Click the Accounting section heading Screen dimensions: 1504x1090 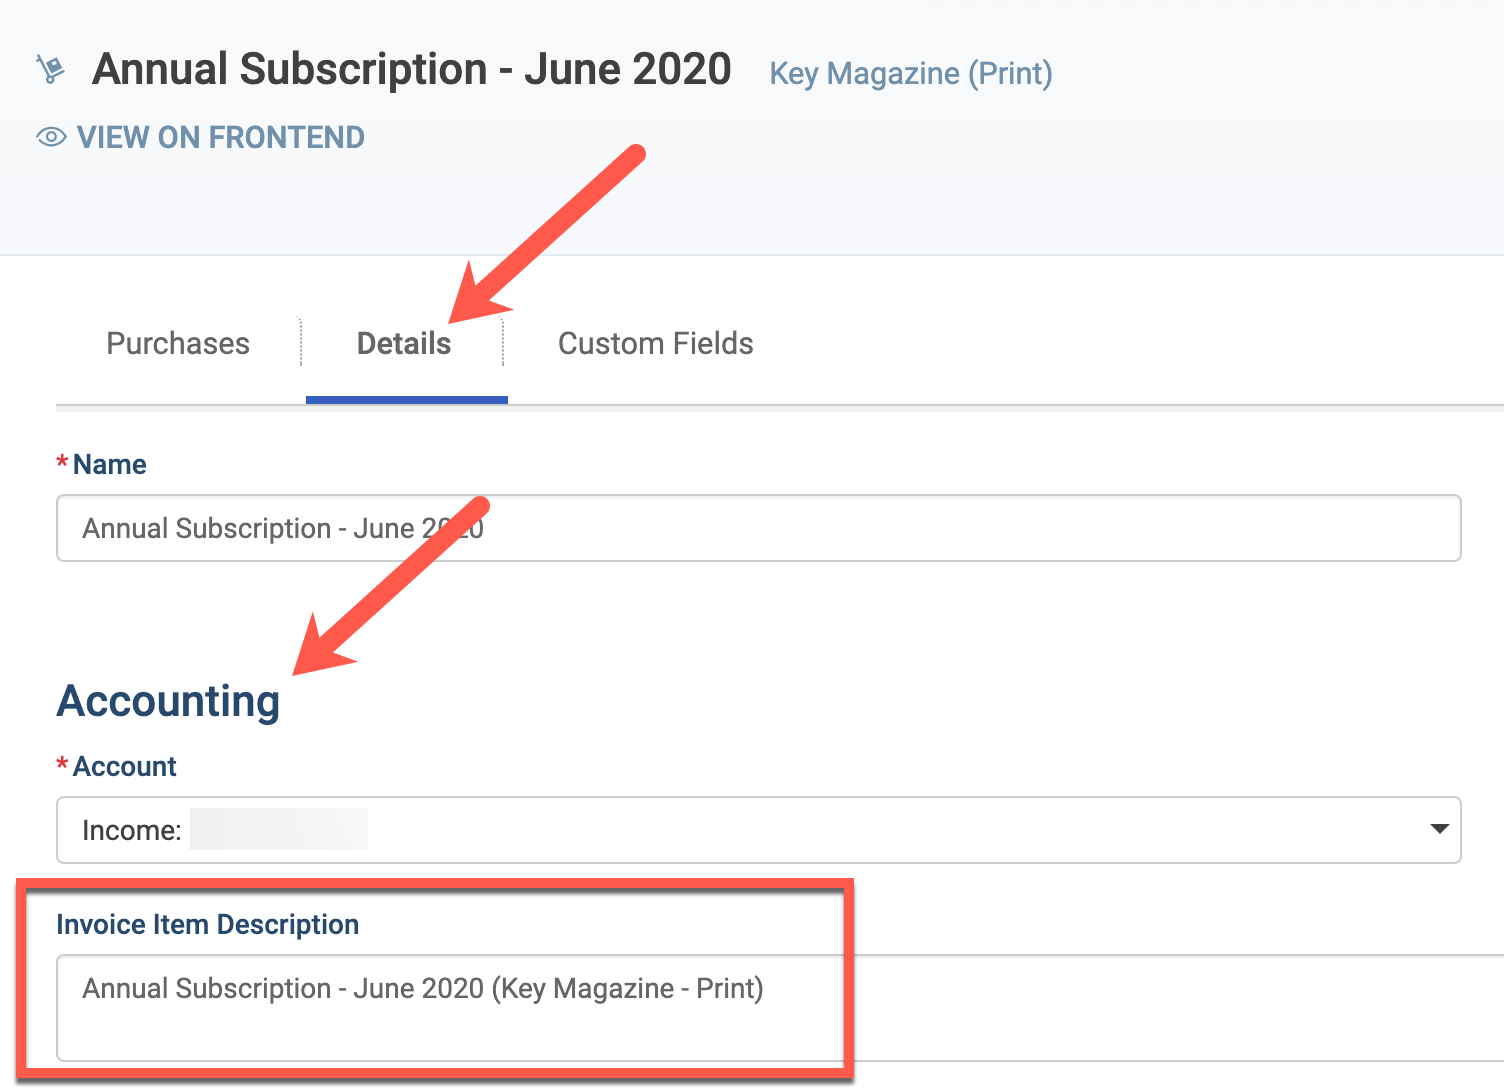[169, 700]
